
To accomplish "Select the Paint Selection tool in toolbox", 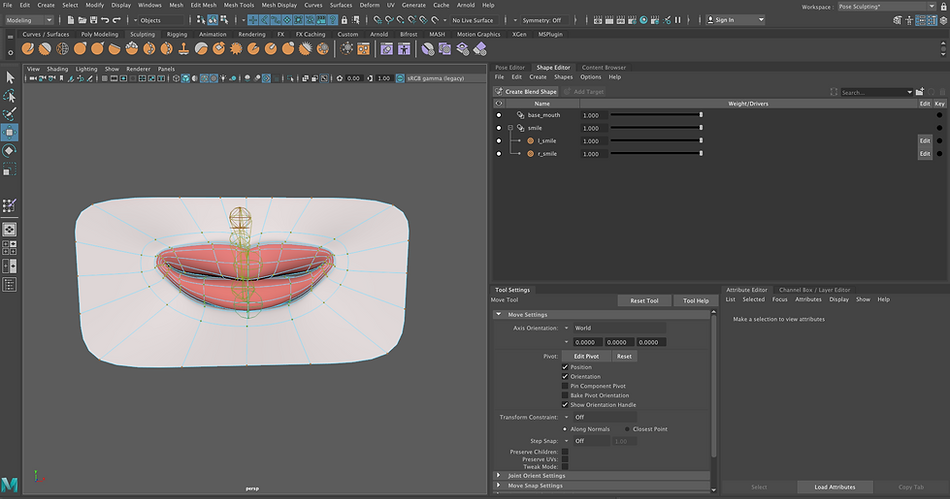I will [x=10, y=114].
